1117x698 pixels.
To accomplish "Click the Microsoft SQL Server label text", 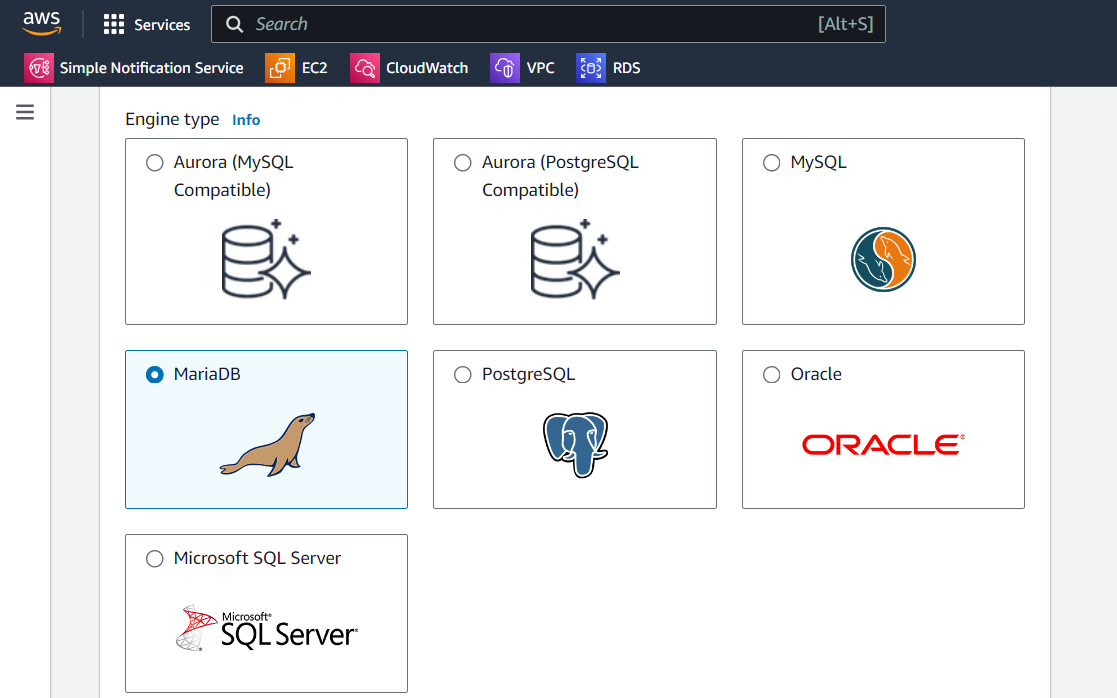I will point(257,558).
